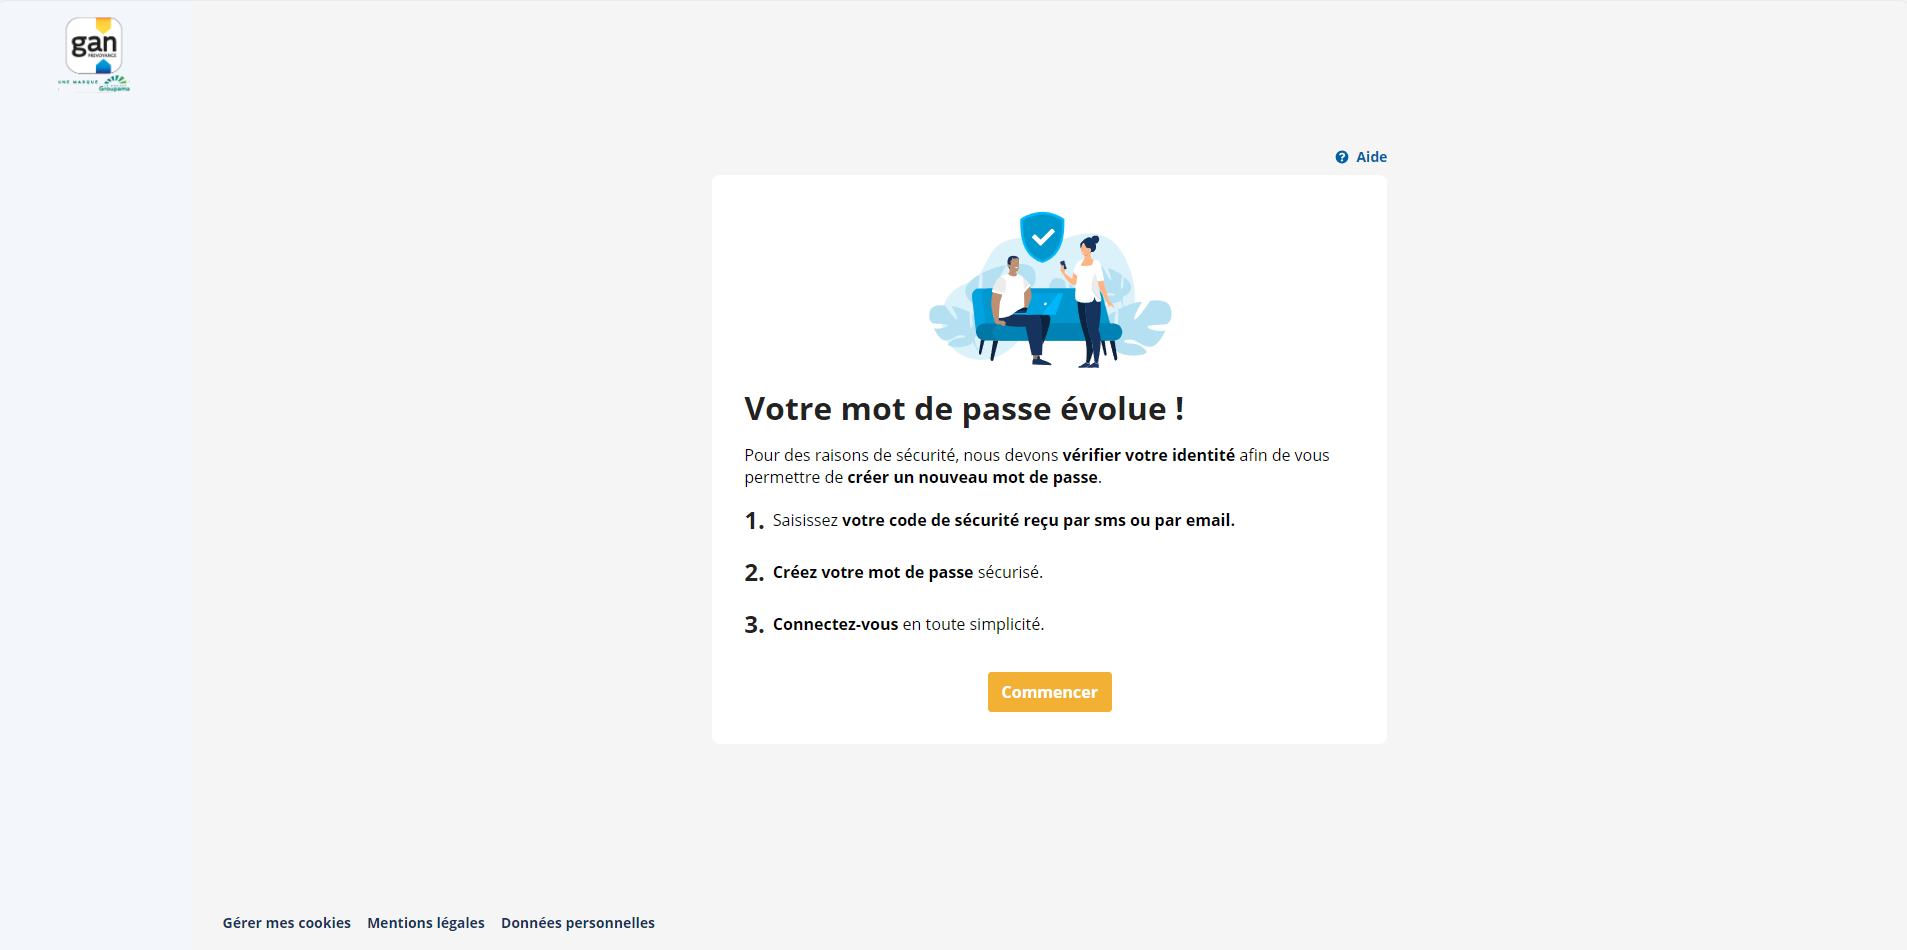Image resolution: width=1907 pixels, height=950 pixels.
Task: Select the text Créez votre mot de passe
Action: 873,572
